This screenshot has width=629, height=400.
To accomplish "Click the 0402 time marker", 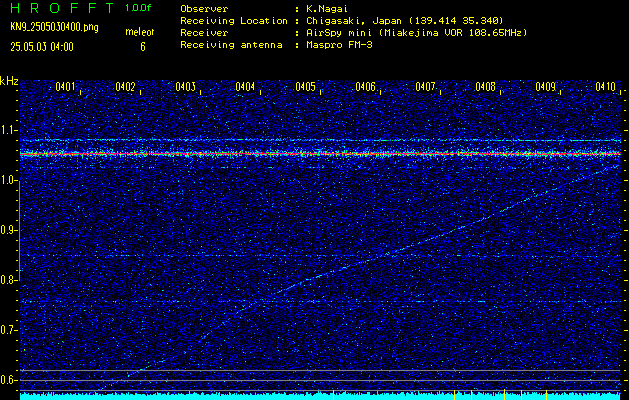I will coord(125,86).
